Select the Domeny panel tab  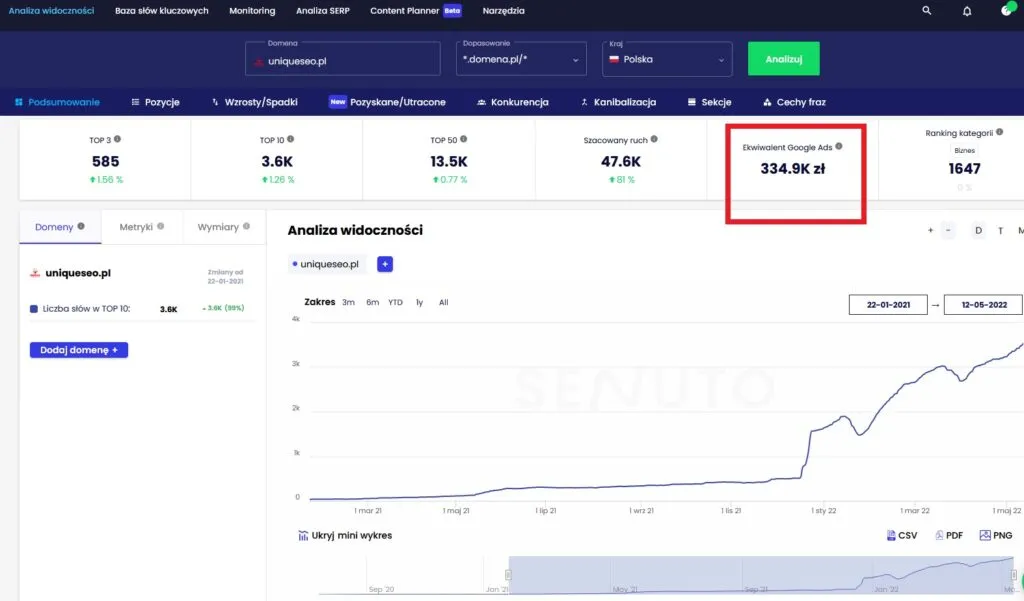60,227
